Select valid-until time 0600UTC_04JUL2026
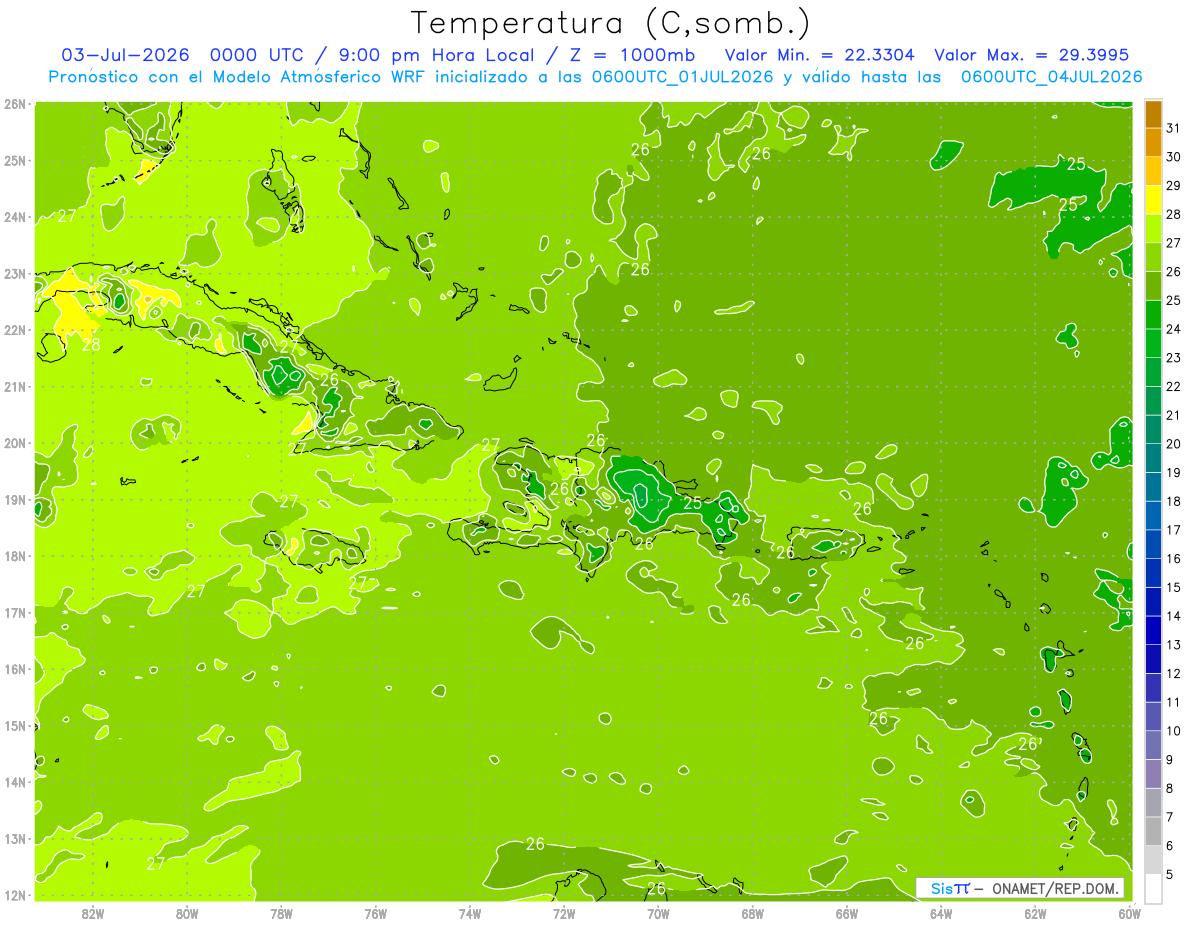This screenshot has width=1200, height=927. (1051, 76)
